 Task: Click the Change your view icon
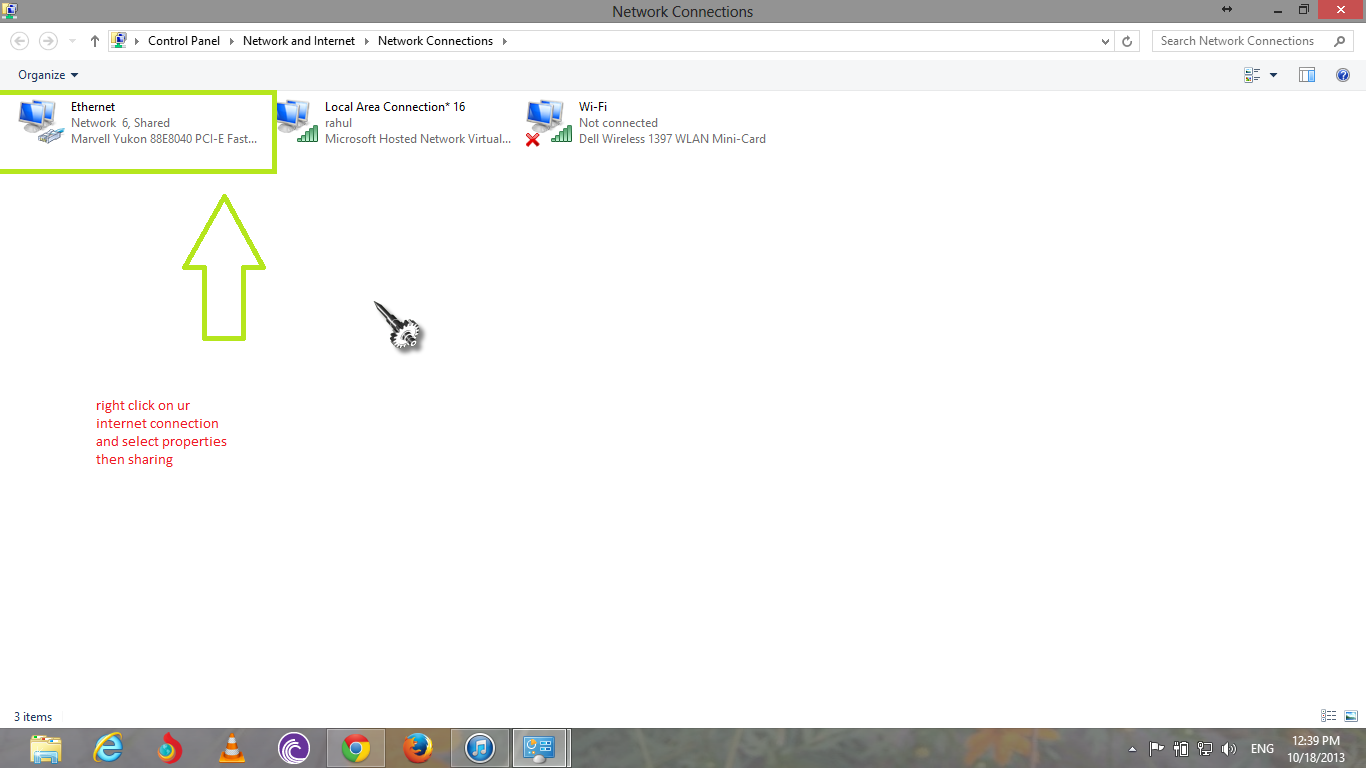pos(1252,75)
